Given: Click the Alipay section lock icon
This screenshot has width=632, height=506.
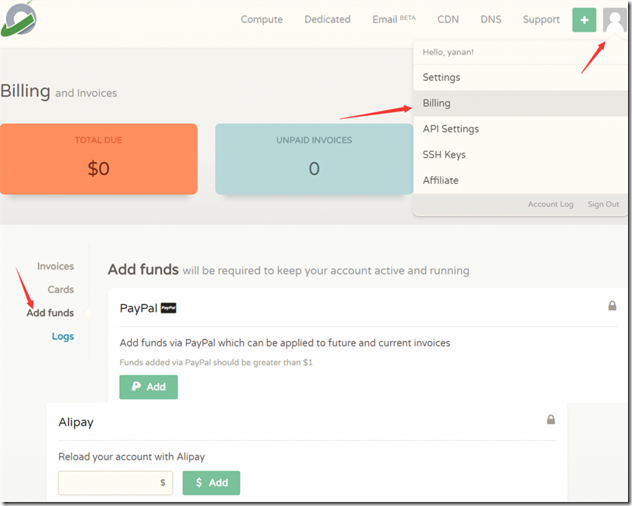Looking at the screenshot, I should point(550,420).
